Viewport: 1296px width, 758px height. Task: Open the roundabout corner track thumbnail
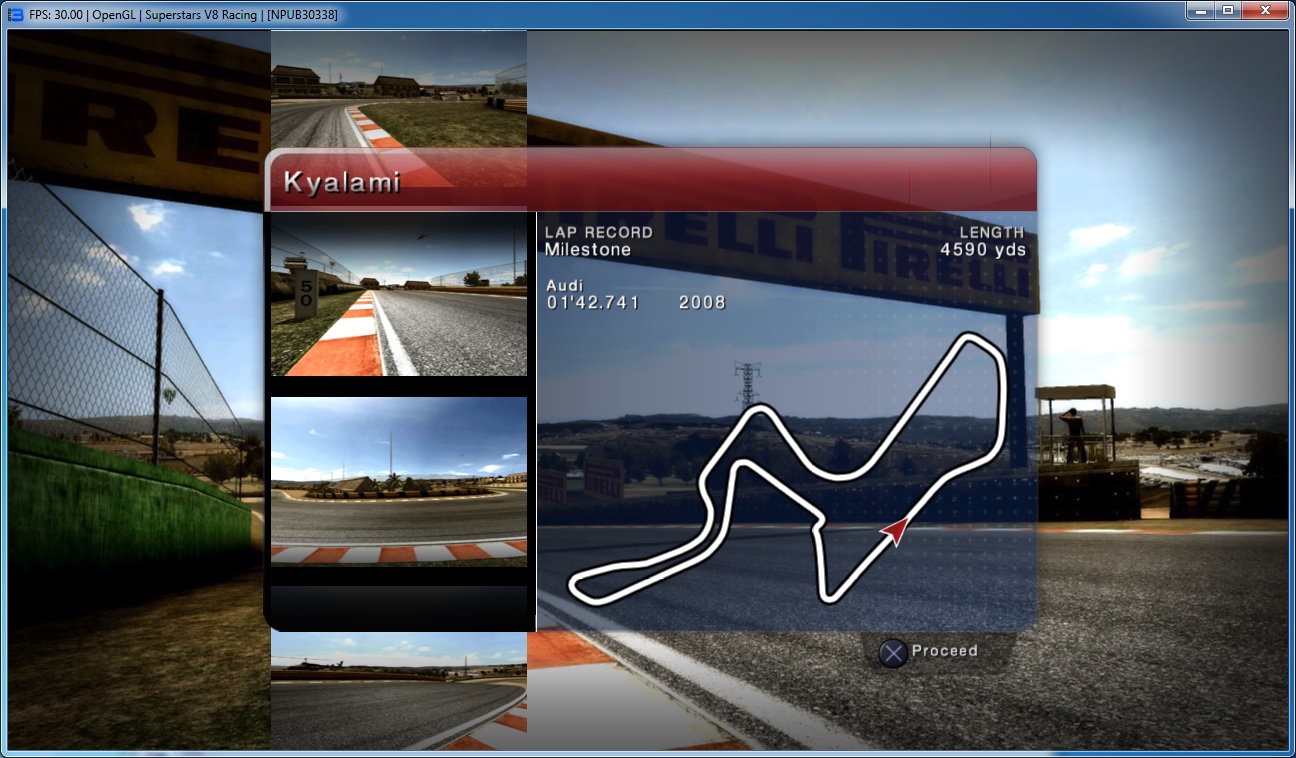point(399,481)
